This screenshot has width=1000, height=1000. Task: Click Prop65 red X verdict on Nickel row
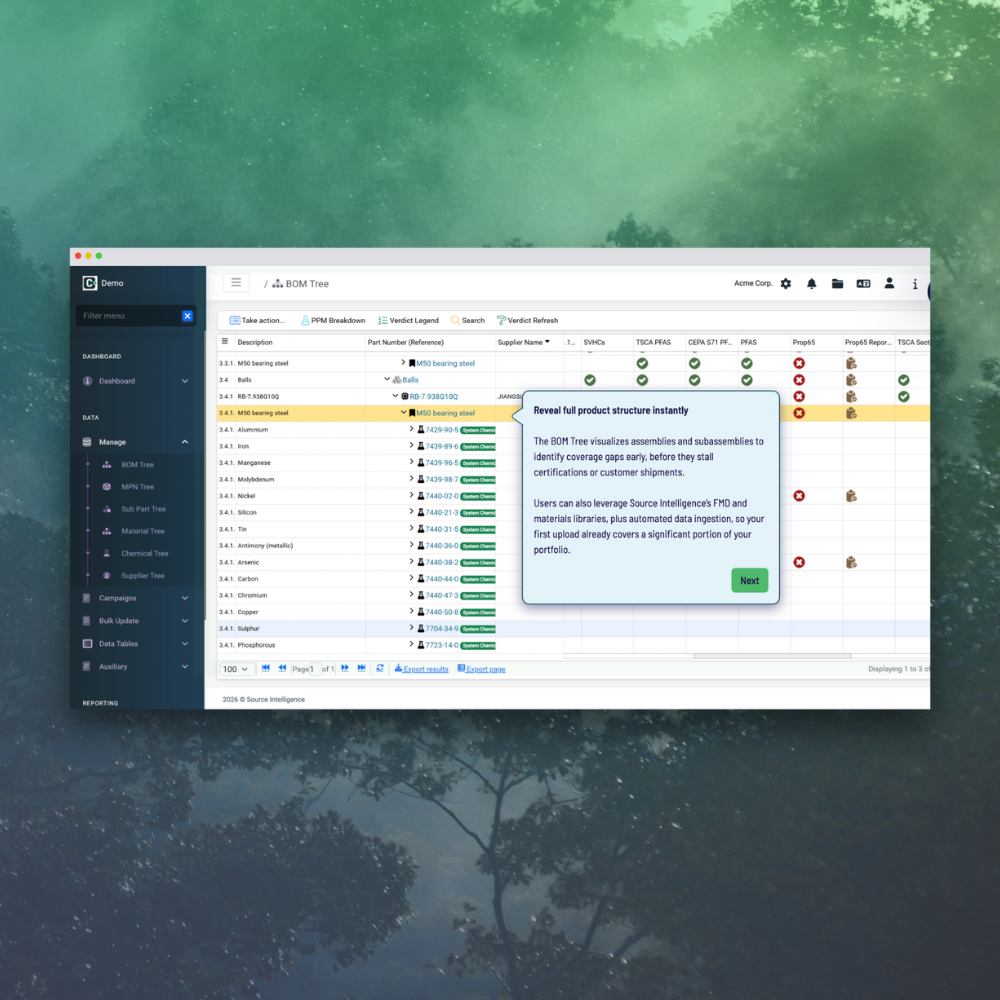point(798,496)
